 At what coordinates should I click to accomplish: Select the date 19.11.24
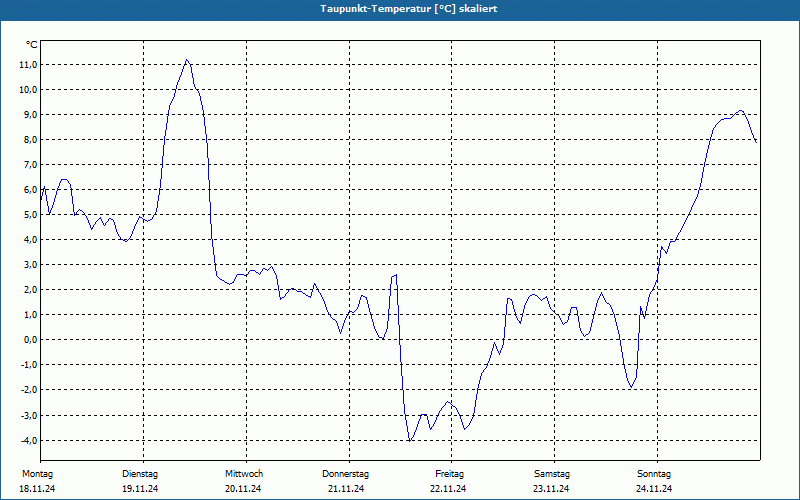click(x=140, y=489)
